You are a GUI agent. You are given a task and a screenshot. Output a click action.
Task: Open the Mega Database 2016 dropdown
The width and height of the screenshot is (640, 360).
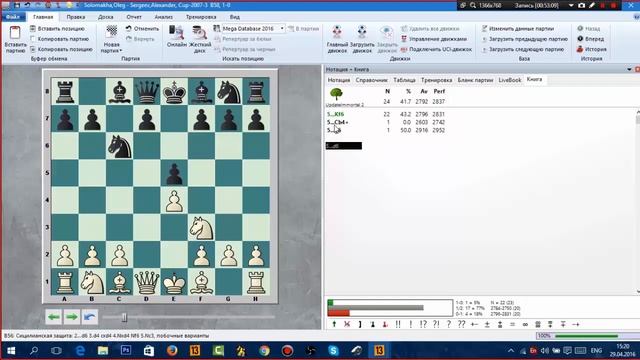click(282, 29)
